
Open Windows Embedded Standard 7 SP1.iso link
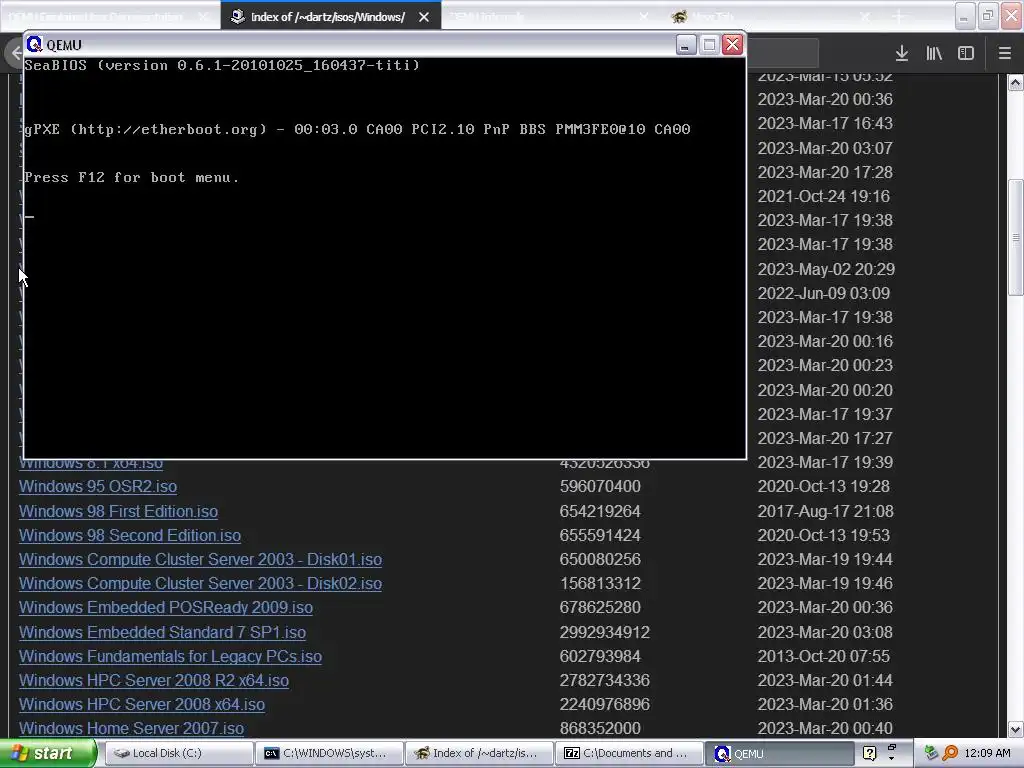(162, 632)
